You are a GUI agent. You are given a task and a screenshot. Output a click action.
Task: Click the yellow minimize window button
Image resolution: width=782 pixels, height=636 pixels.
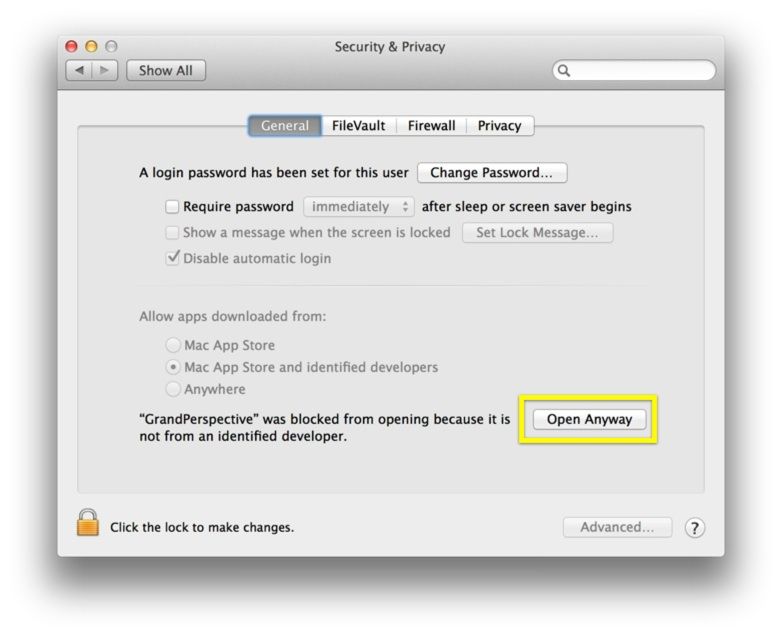pos(91,46)
